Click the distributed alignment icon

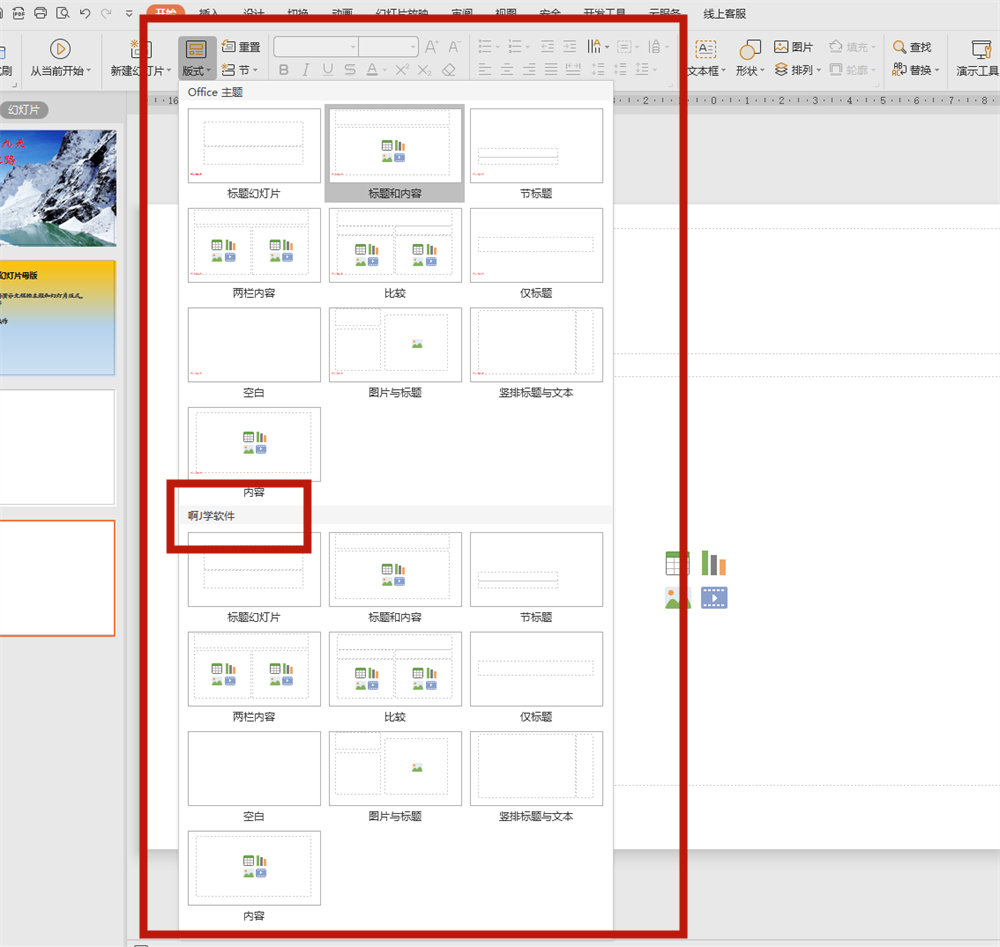pos(573,70)
